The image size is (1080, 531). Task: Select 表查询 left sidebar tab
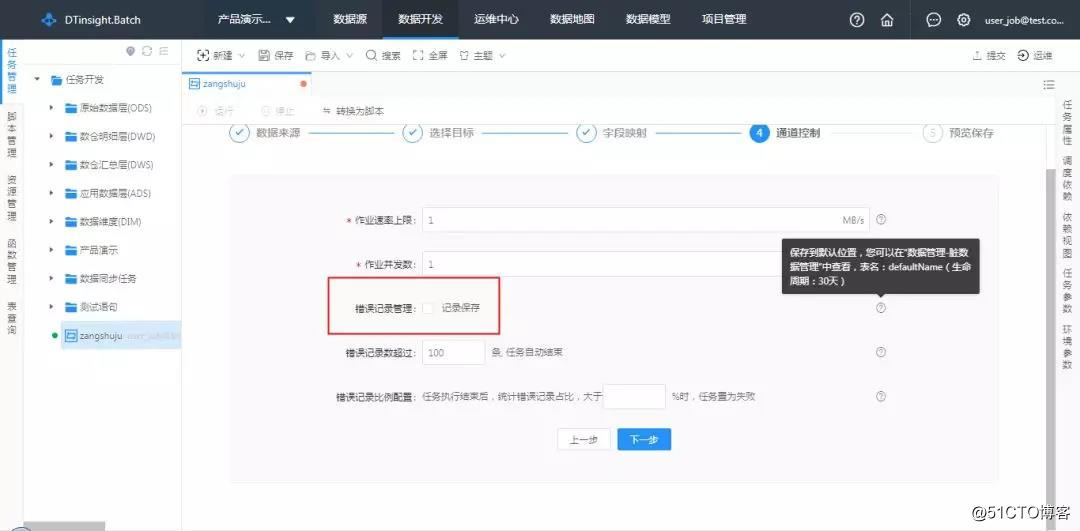(12, 317)
